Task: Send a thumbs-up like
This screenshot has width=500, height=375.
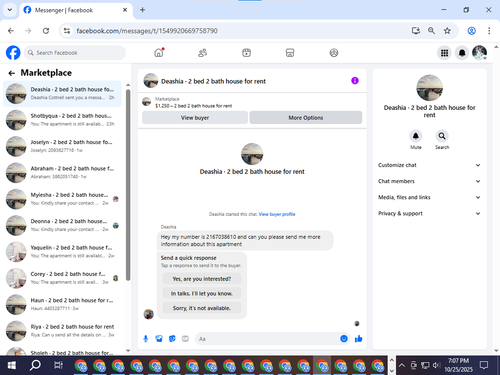Action: pos(359,339)
